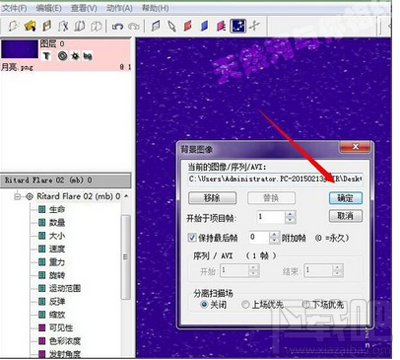This screenshot has width=400, height=360.
Task: Decrease the 附加帧 value with down arrow
Action: (274, 240)
